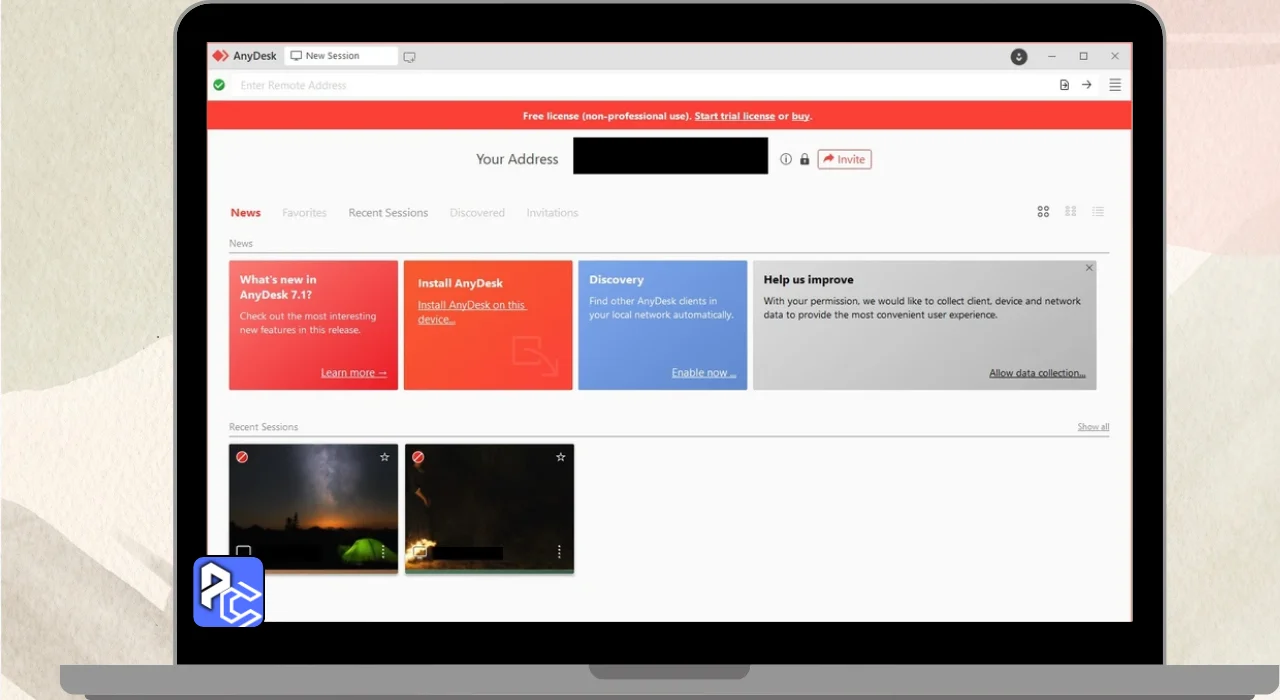The image size is (1280, 700).
Task: Click Show all for Recent Sessions
Action: tap(1093, 427)
